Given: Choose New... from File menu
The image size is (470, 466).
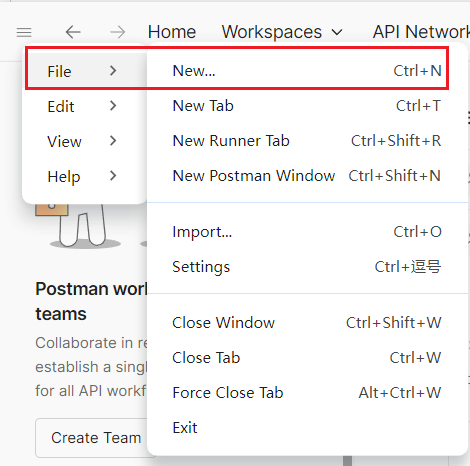Looking at the screenshot, I should tap(307, 71).
